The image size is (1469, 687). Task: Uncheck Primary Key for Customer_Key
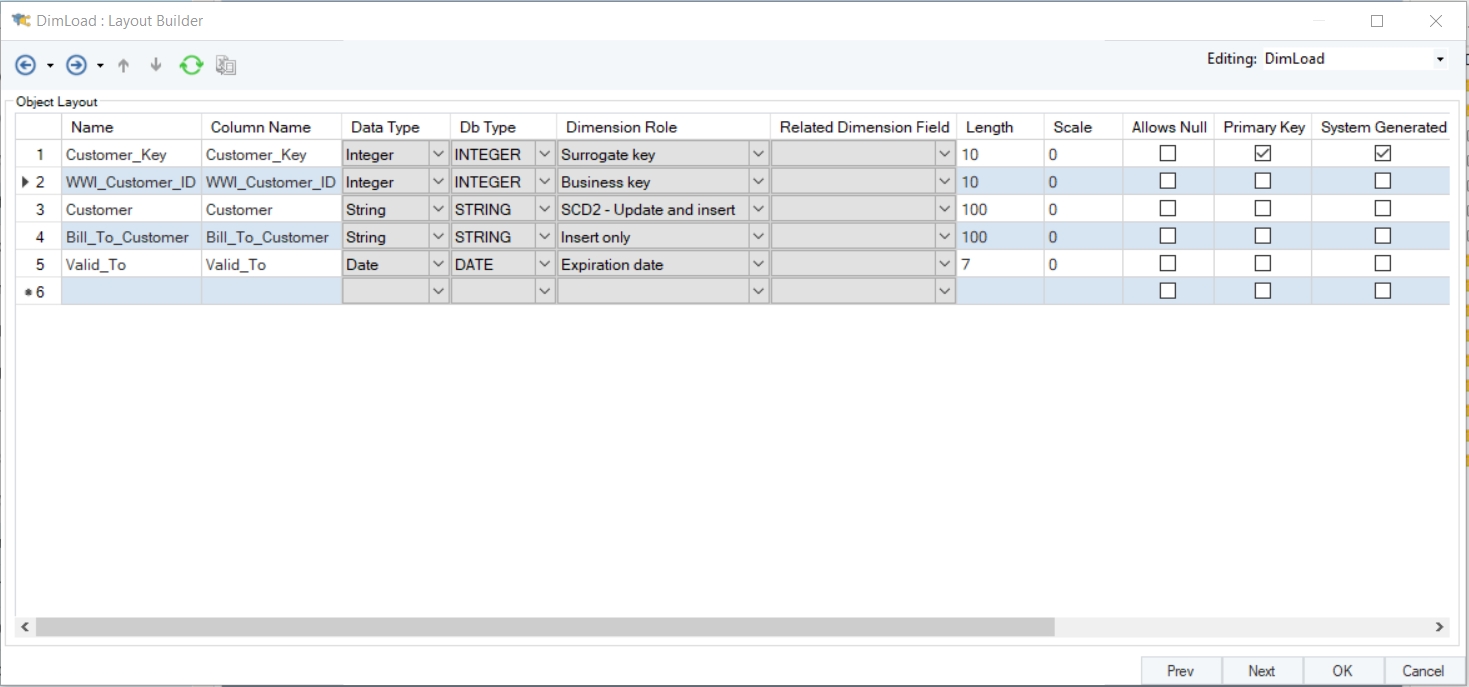[1263, 154]
